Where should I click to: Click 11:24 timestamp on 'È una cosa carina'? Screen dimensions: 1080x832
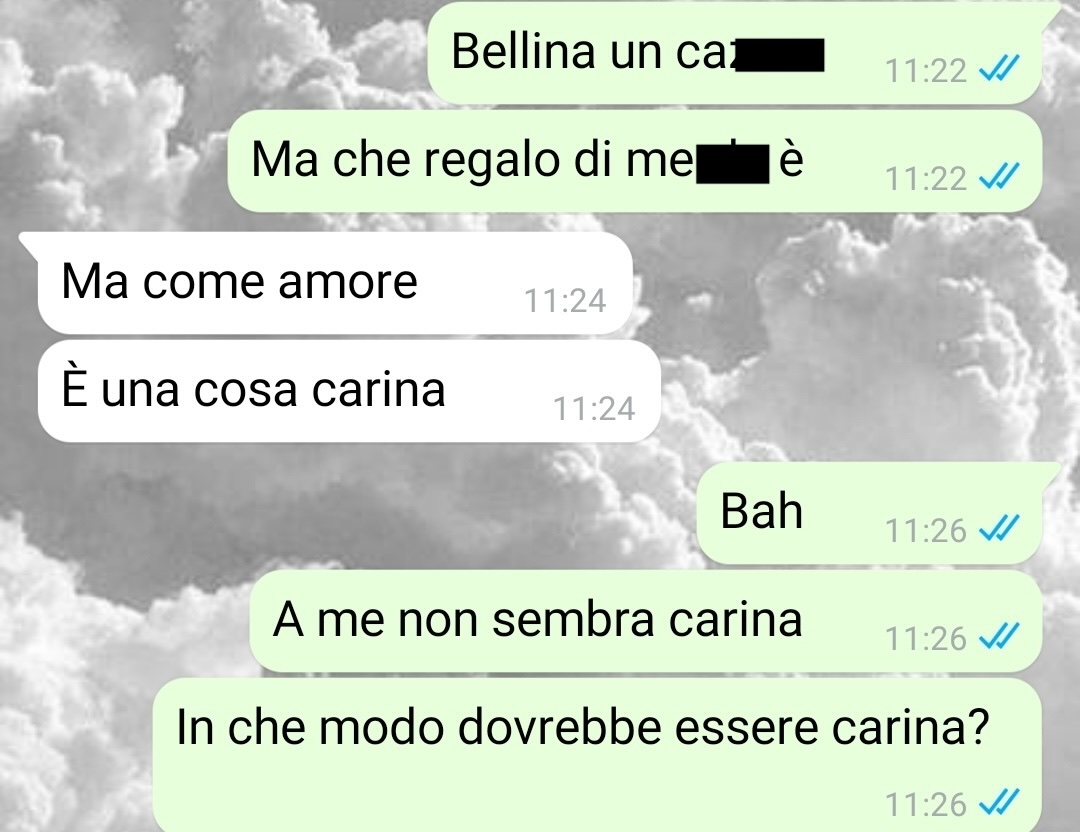(594, 409)
